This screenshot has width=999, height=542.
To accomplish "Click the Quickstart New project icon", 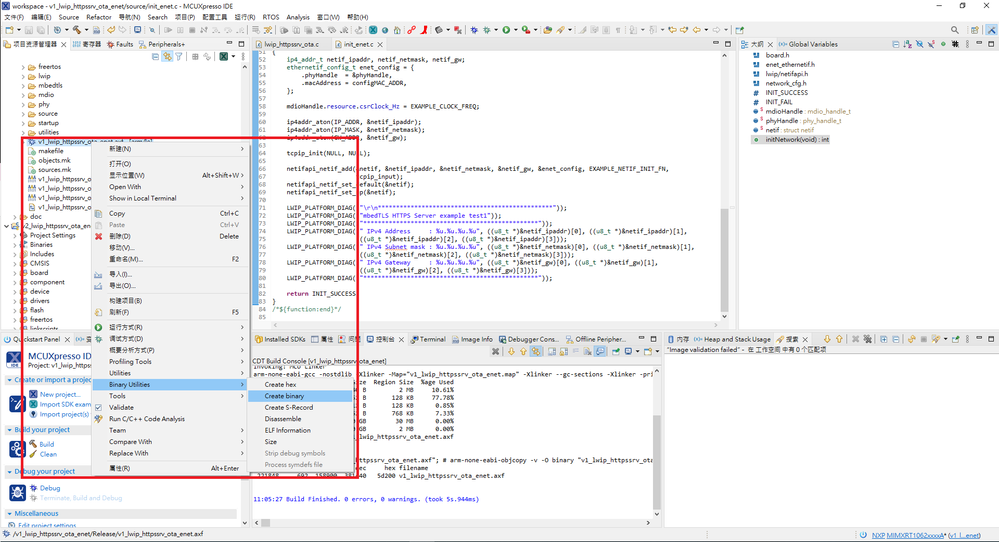I will [33, 394].
